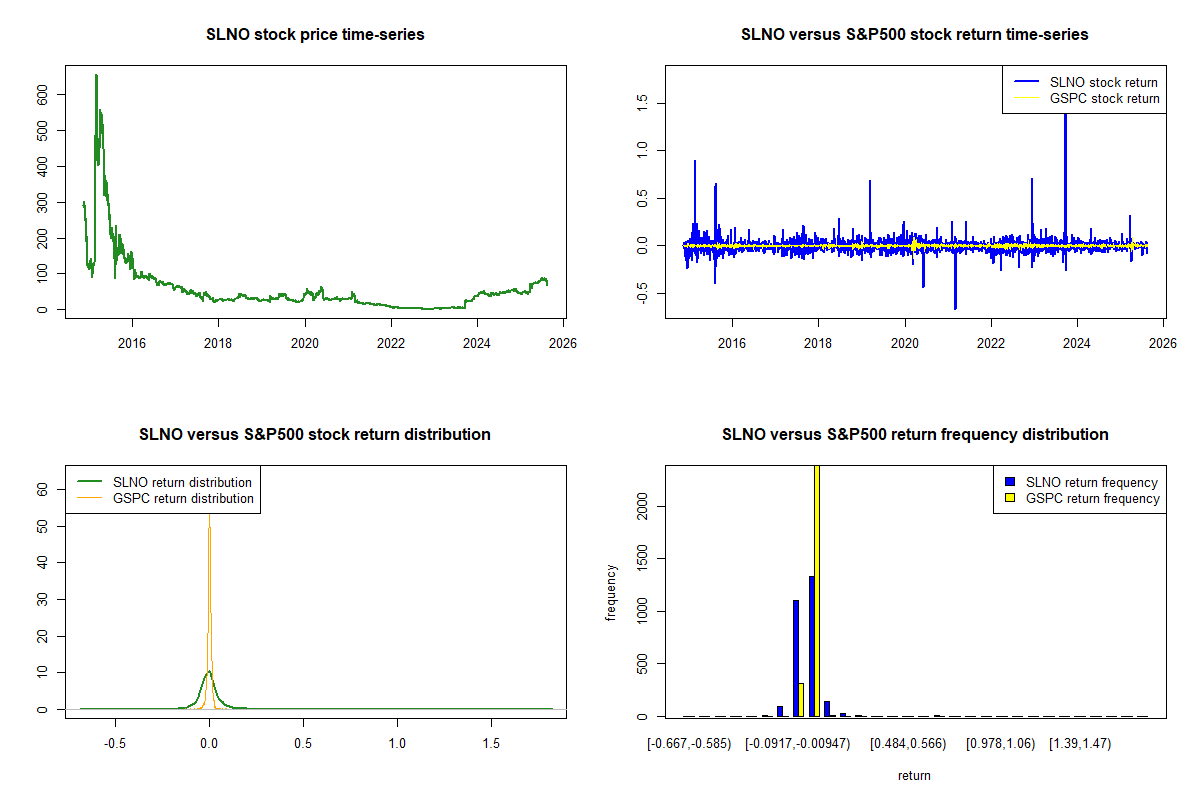Click the 600 y-axis tick on the stock price chart
1200x800 pixels.
(x=43, y=94)
